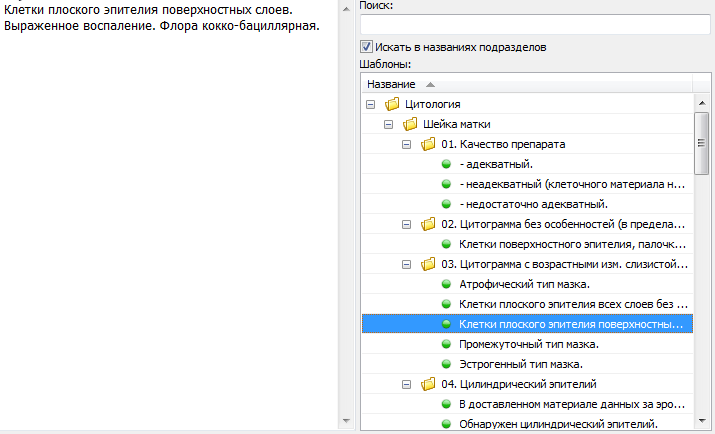Click the 04. Цилиндрический эпителий folder icon
Viewport: 715px width, 434px height.
[x=428, y=384]
